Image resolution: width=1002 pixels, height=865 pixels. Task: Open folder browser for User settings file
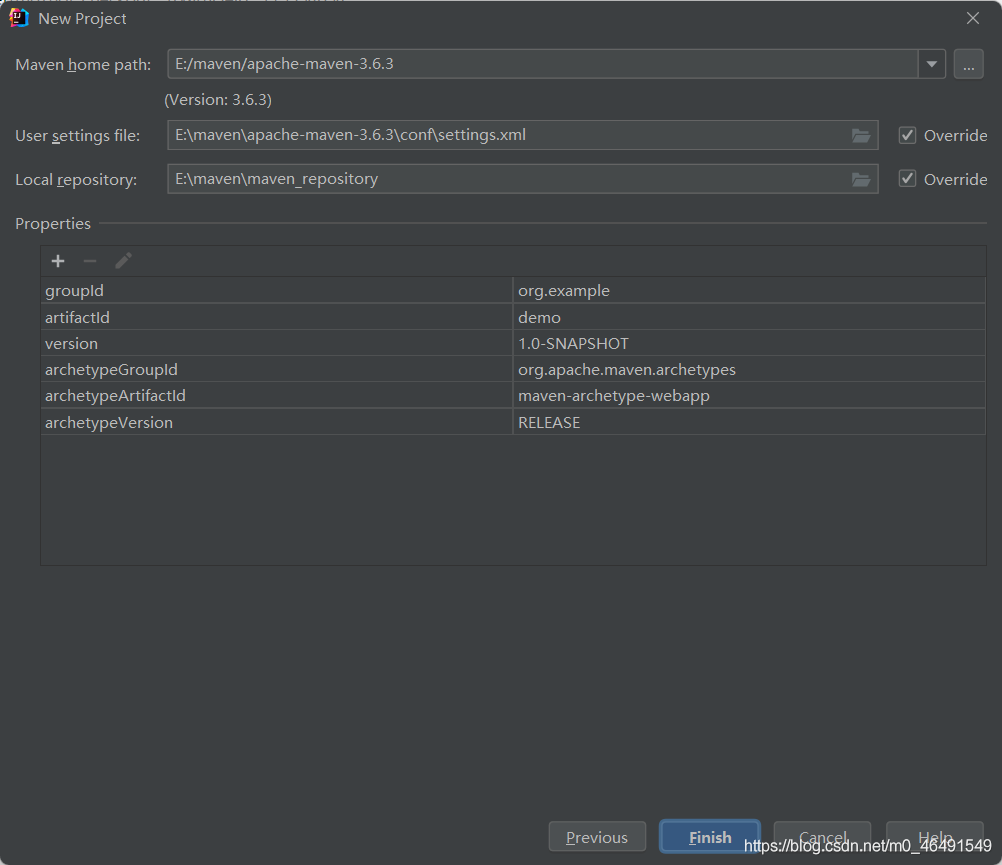tap(861, 135)
